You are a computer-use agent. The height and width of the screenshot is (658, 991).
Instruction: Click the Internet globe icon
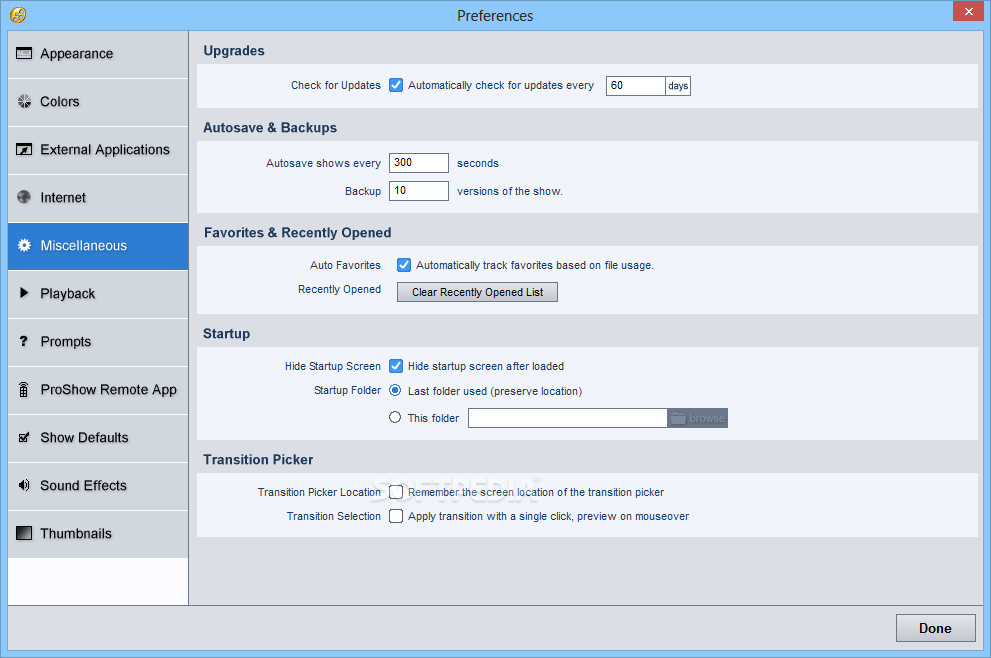pos(24,197)
